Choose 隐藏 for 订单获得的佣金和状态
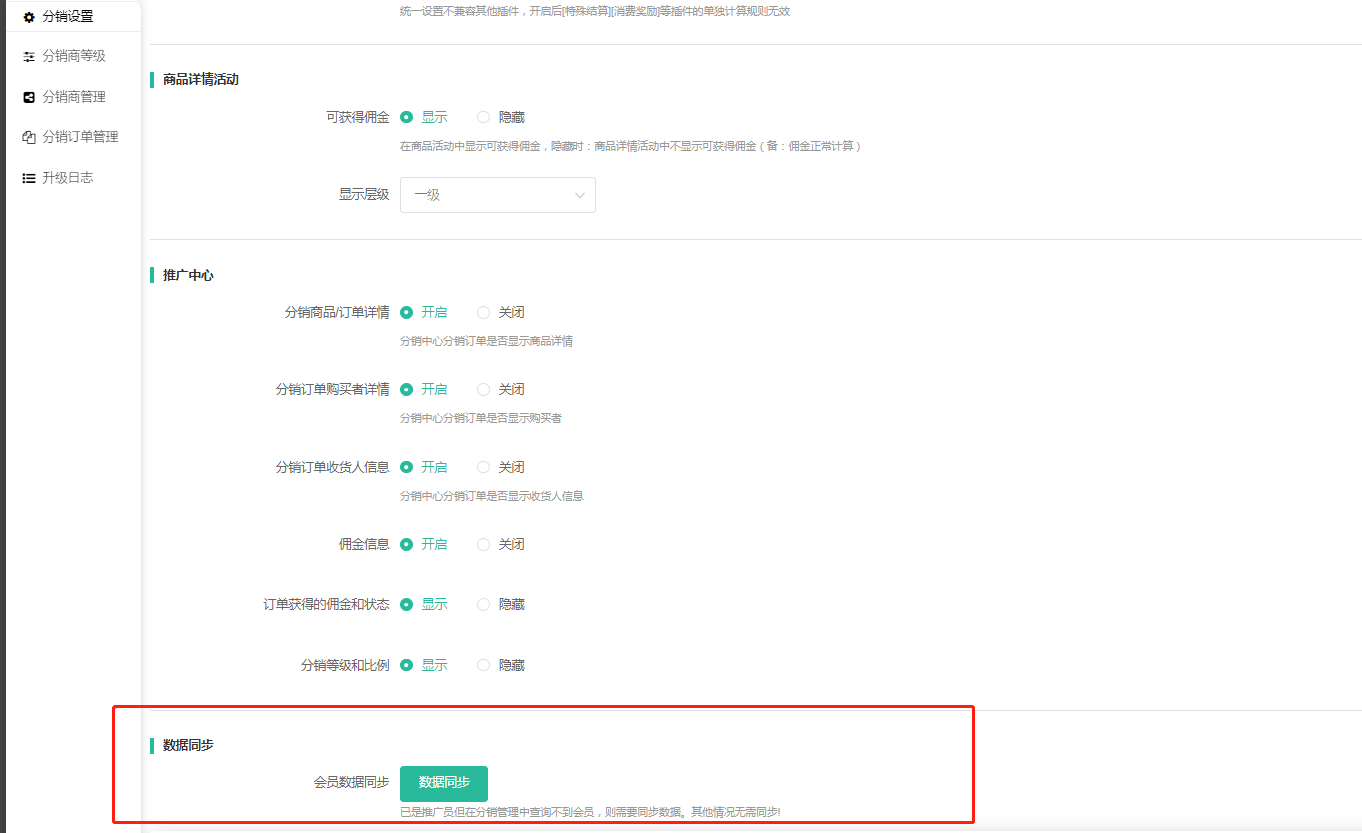Image resolution: width=1362 pixels, height=833 pixels. (x=484, y=604)
